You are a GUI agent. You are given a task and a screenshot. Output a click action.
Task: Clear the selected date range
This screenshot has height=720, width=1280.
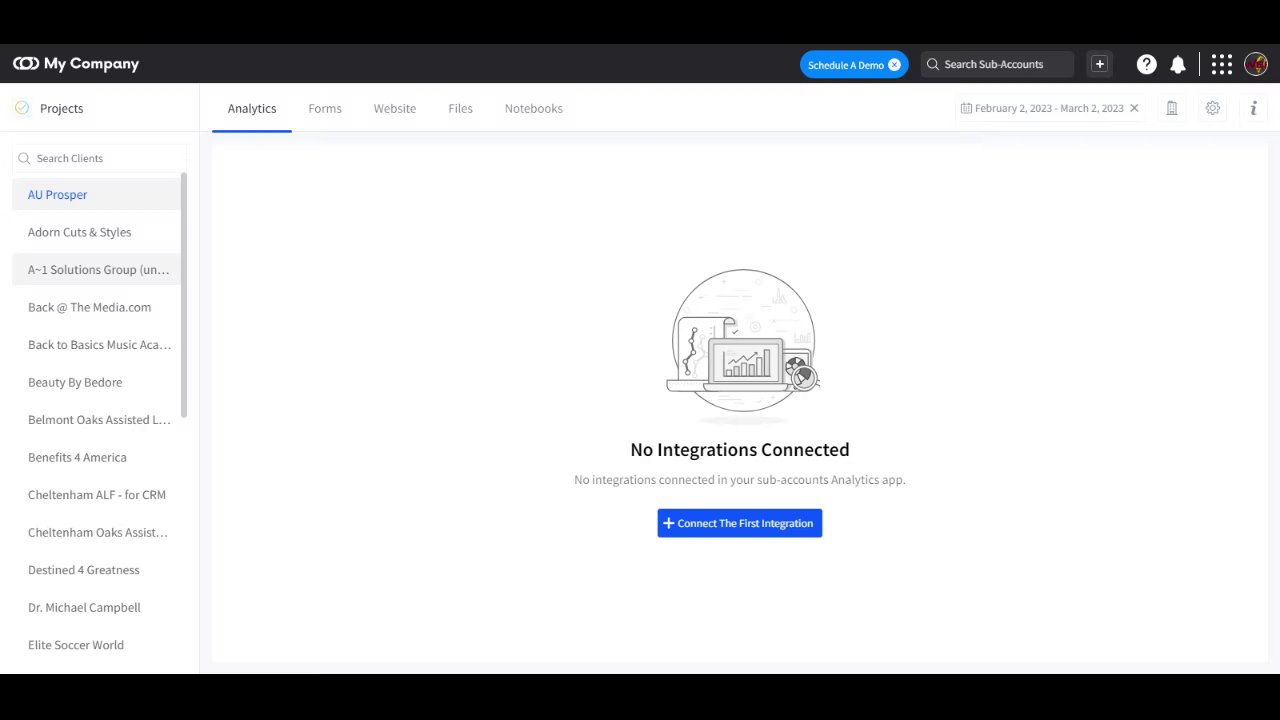[1134, 108]
